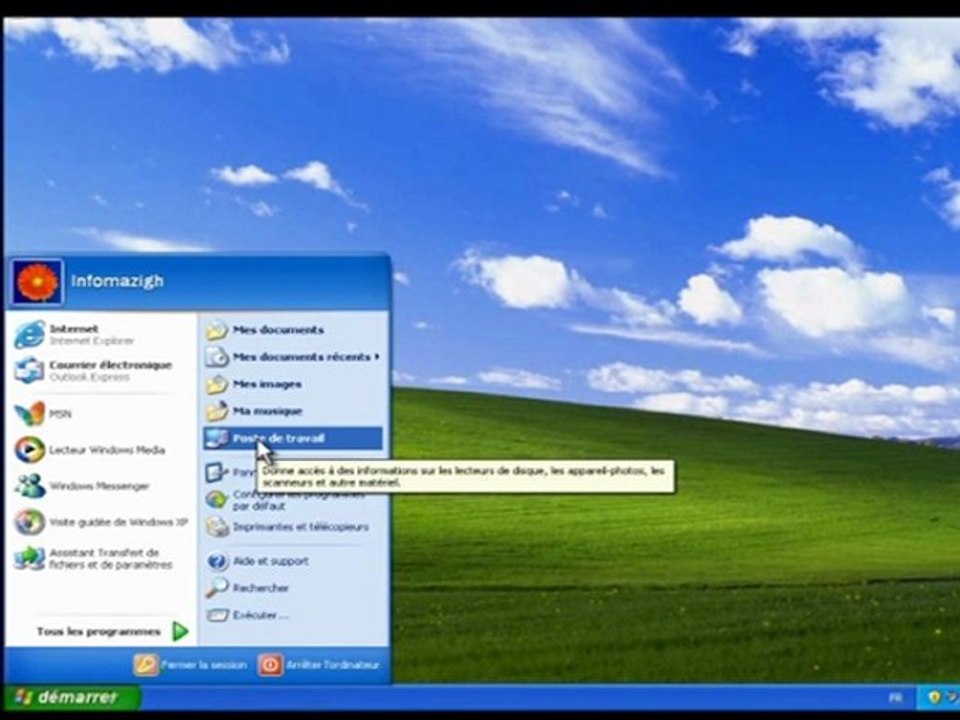Click the FR language indicator
Image resolution: width=960 pixels, height=720 pixels.
(x=895, y=697)
